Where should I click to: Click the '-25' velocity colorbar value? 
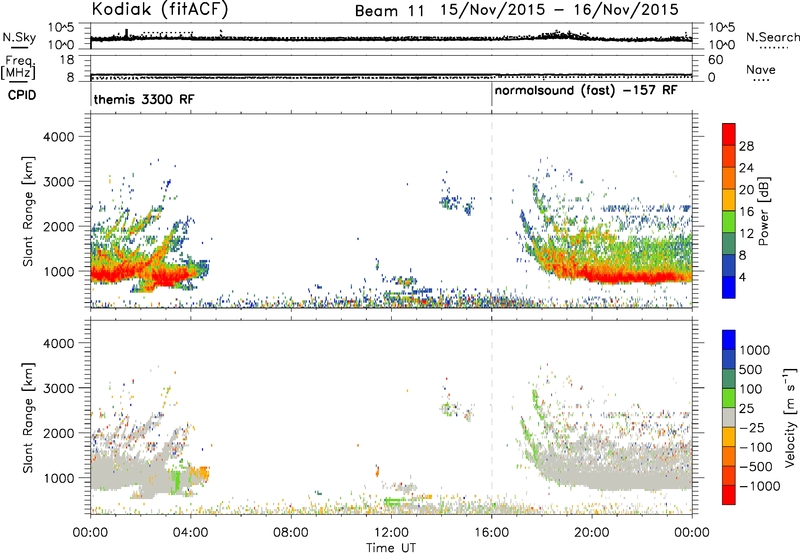[x=753, y=428]
